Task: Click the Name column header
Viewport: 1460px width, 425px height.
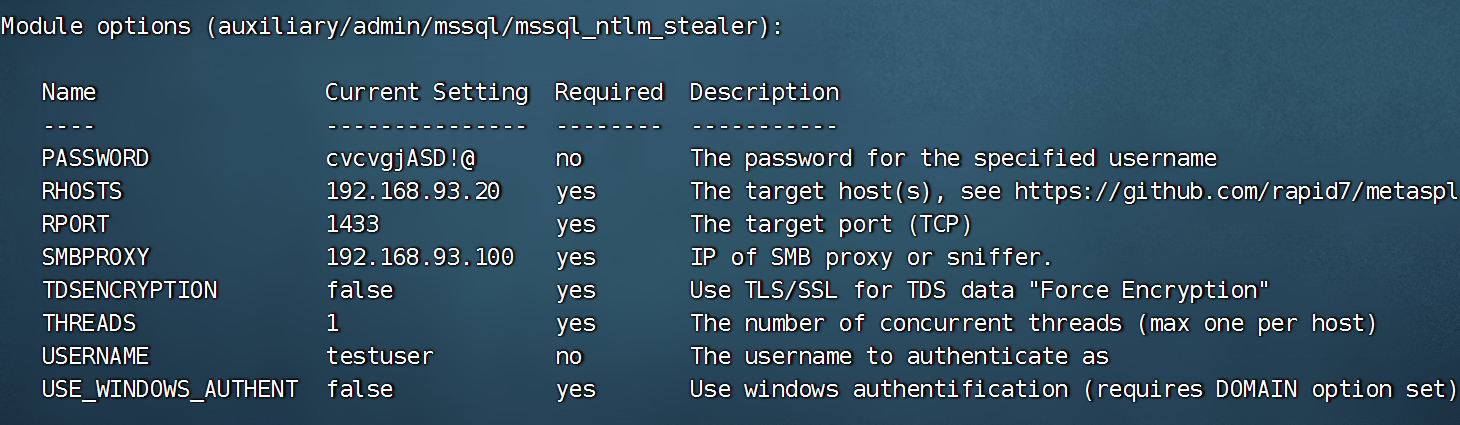Action: pos(69,93)
